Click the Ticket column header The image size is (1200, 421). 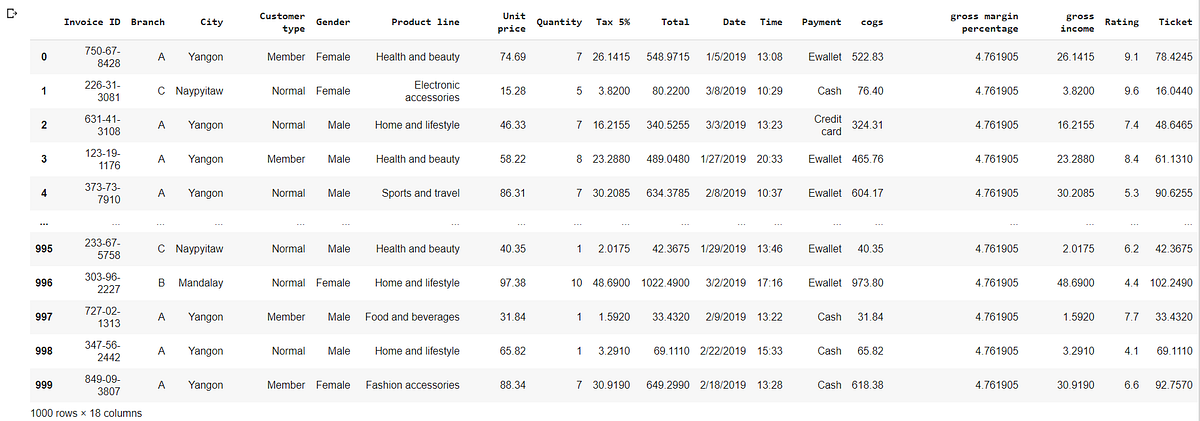1175,22
